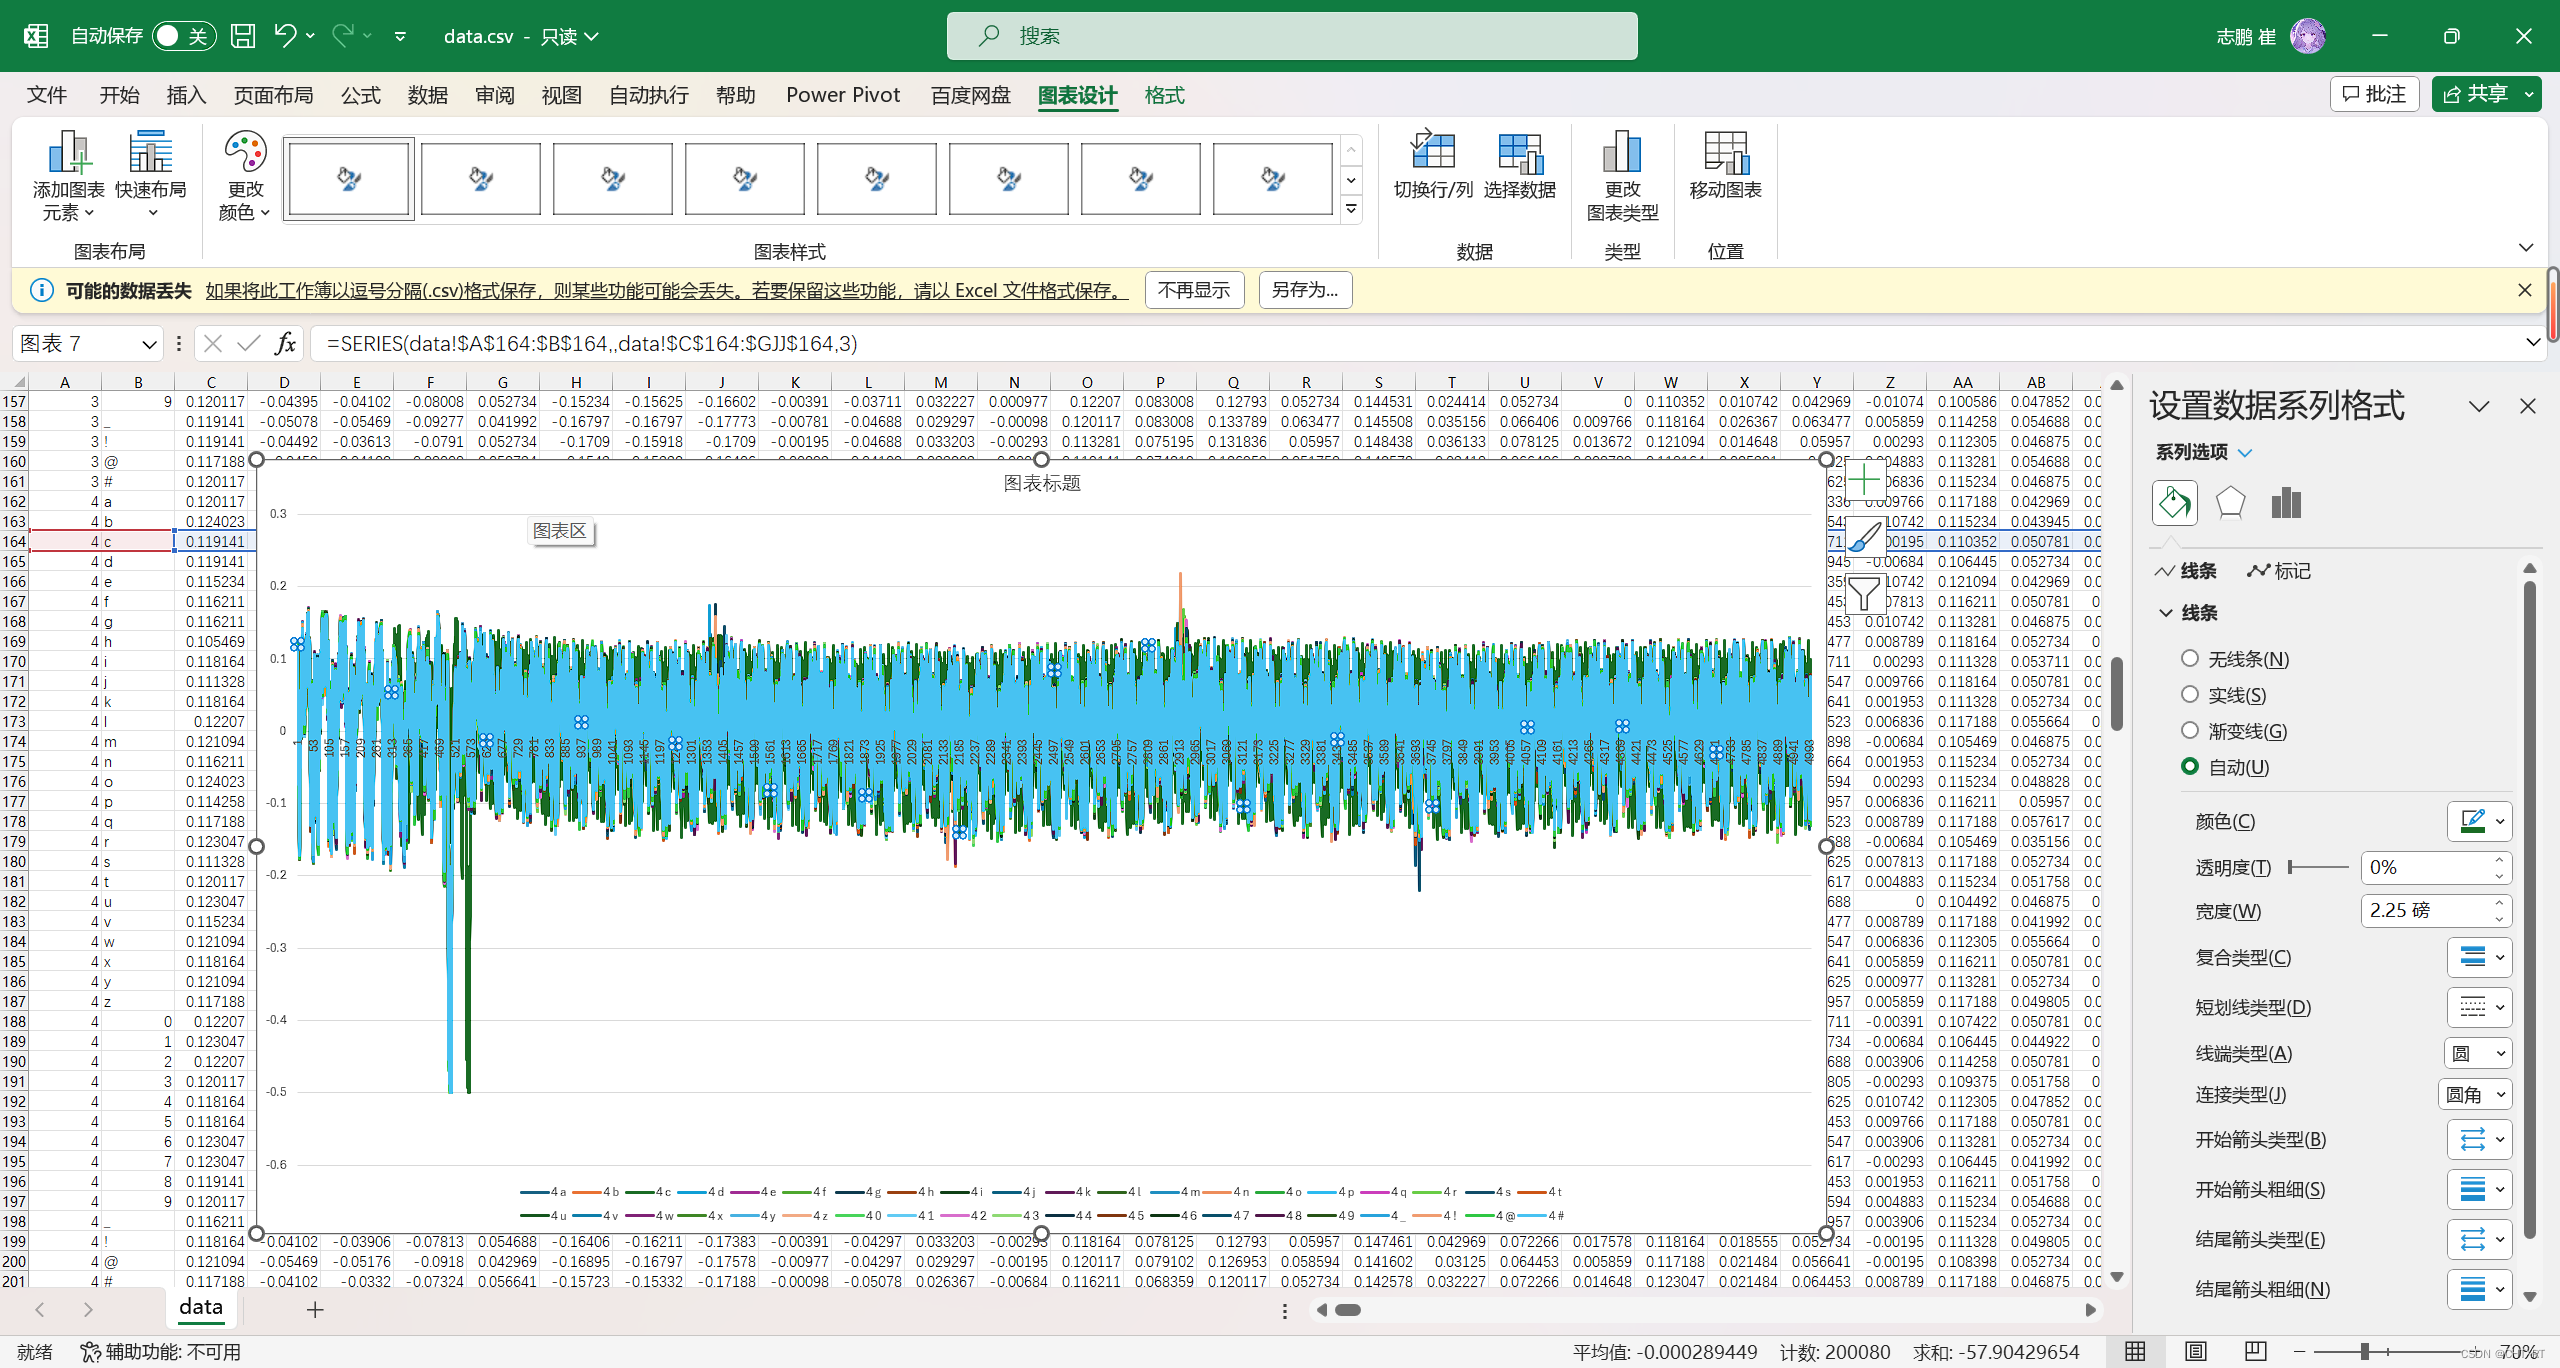
Task: Open the Power Pivot tab
Action: click(x=843, y=95)
